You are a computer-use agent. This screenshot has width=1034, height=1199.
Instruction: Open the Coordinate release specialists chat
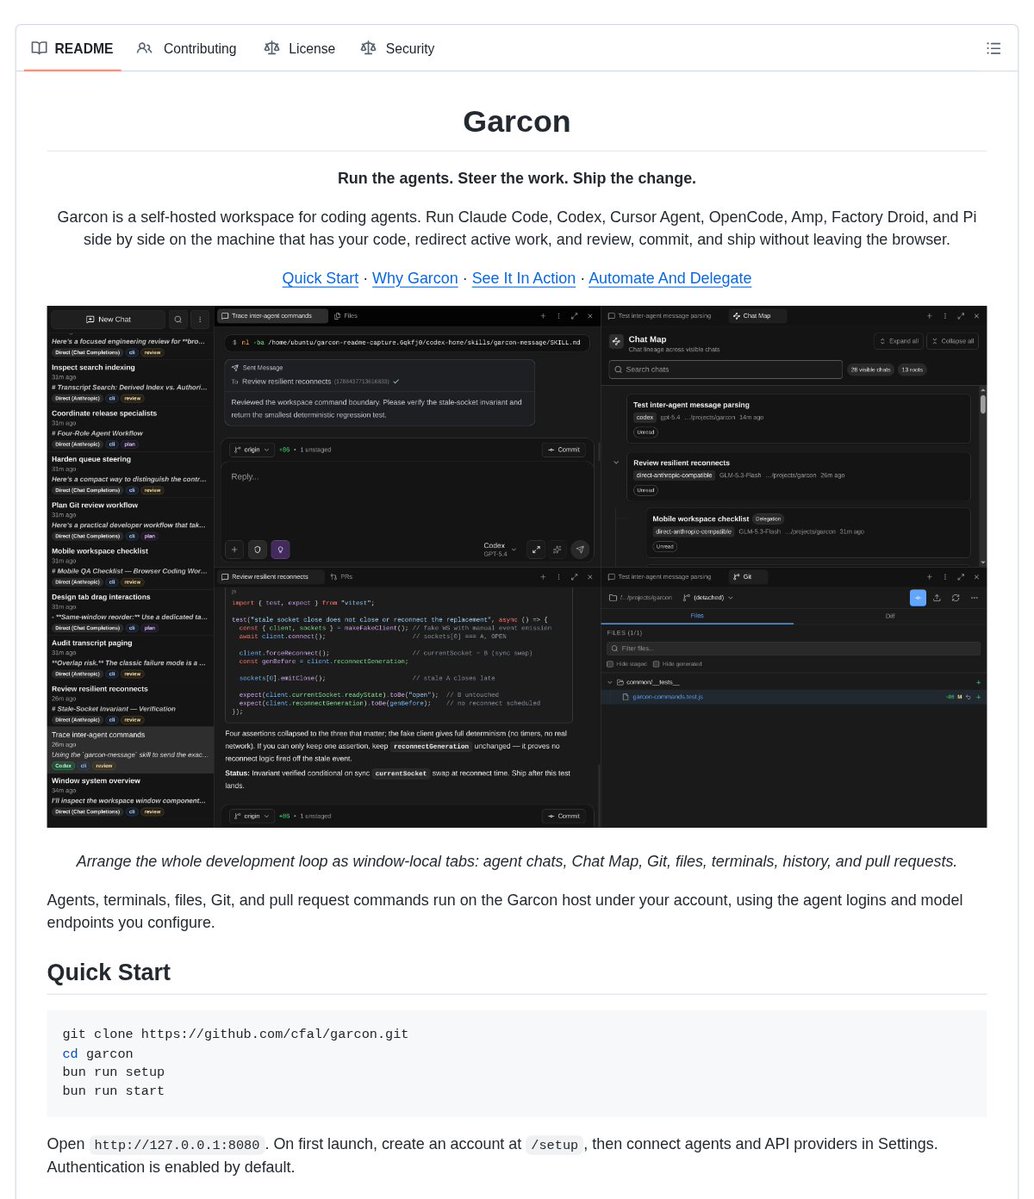pos(131,428)
